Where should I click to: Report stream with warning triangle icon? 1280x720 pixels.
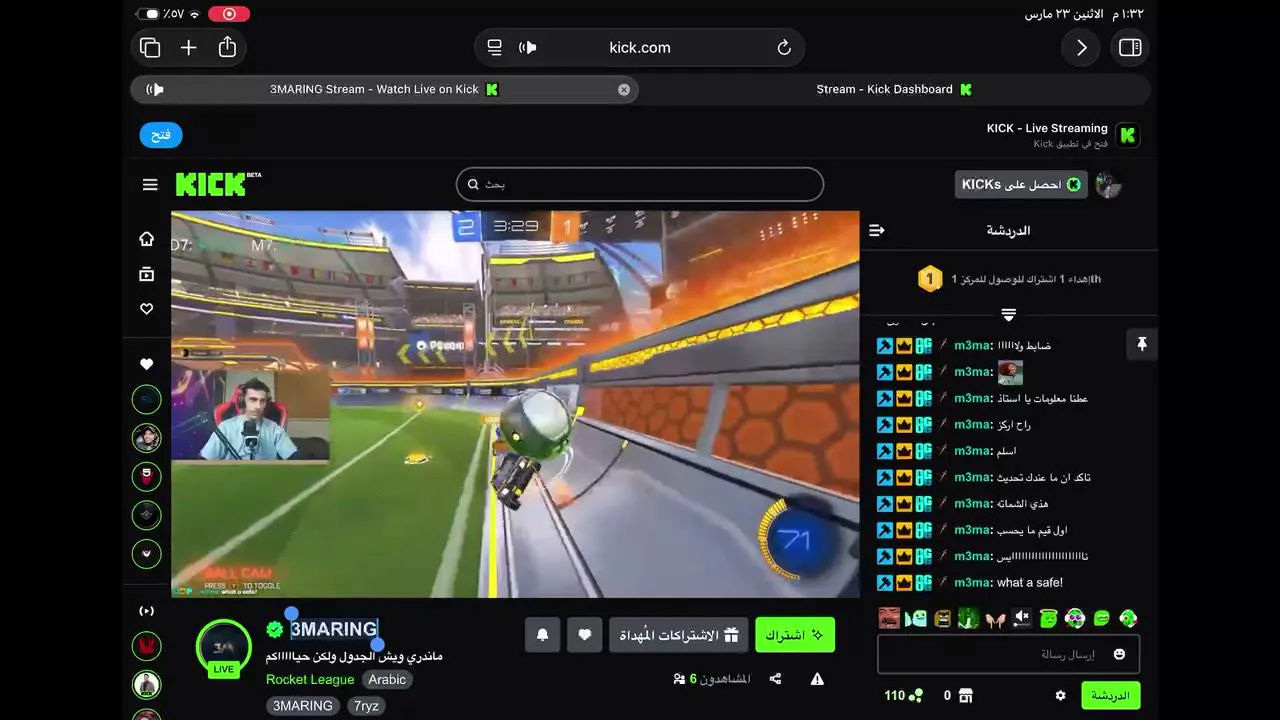tap(817, 679)
